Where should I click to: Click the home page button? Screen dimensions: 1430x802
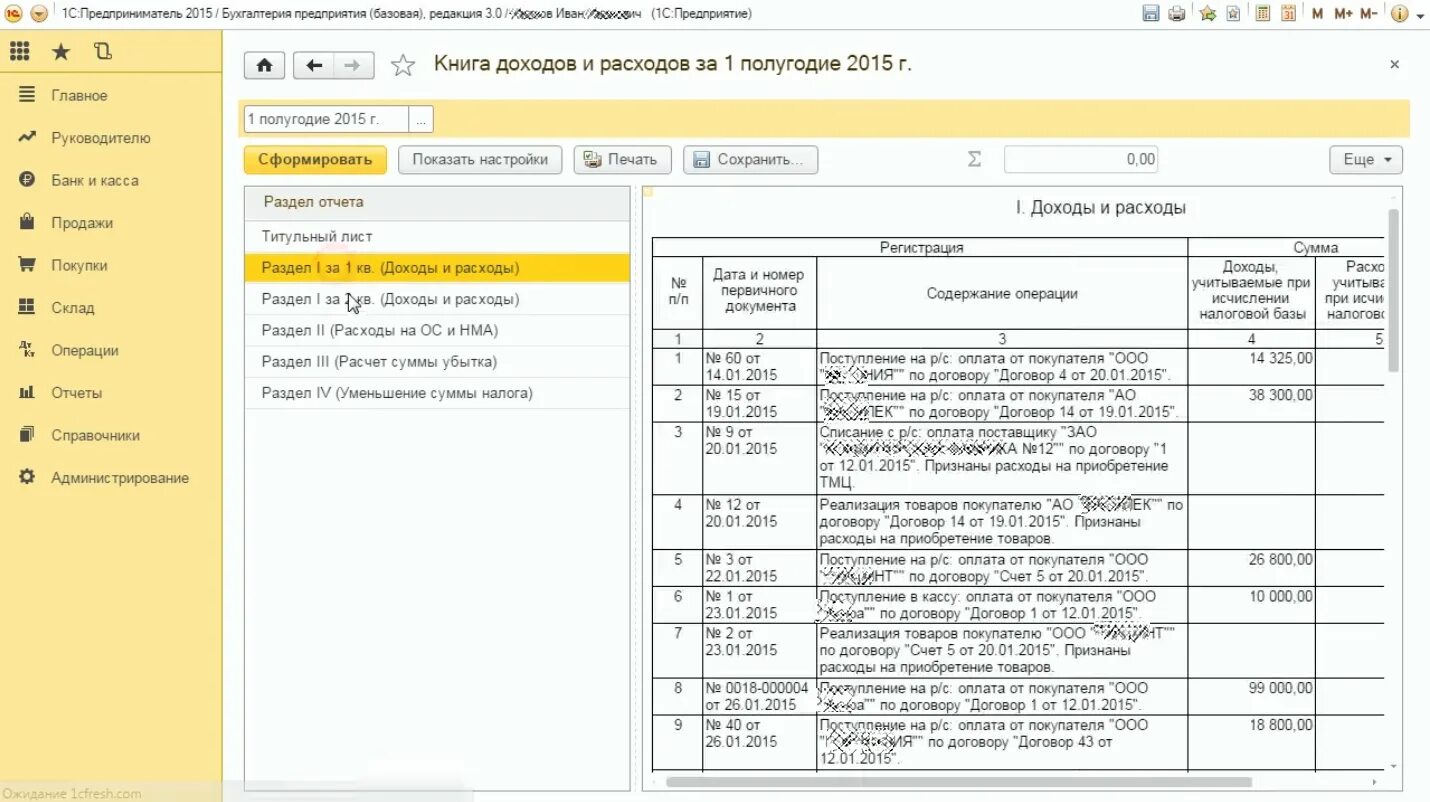[265, 66]
